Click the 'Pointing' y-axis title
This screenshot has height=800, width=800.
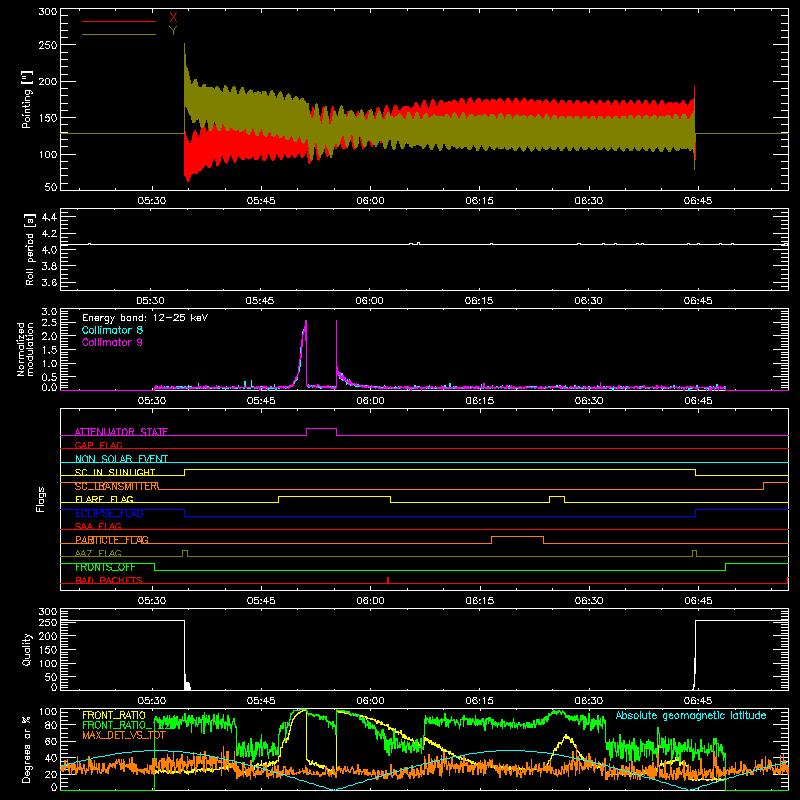point(27,99)
